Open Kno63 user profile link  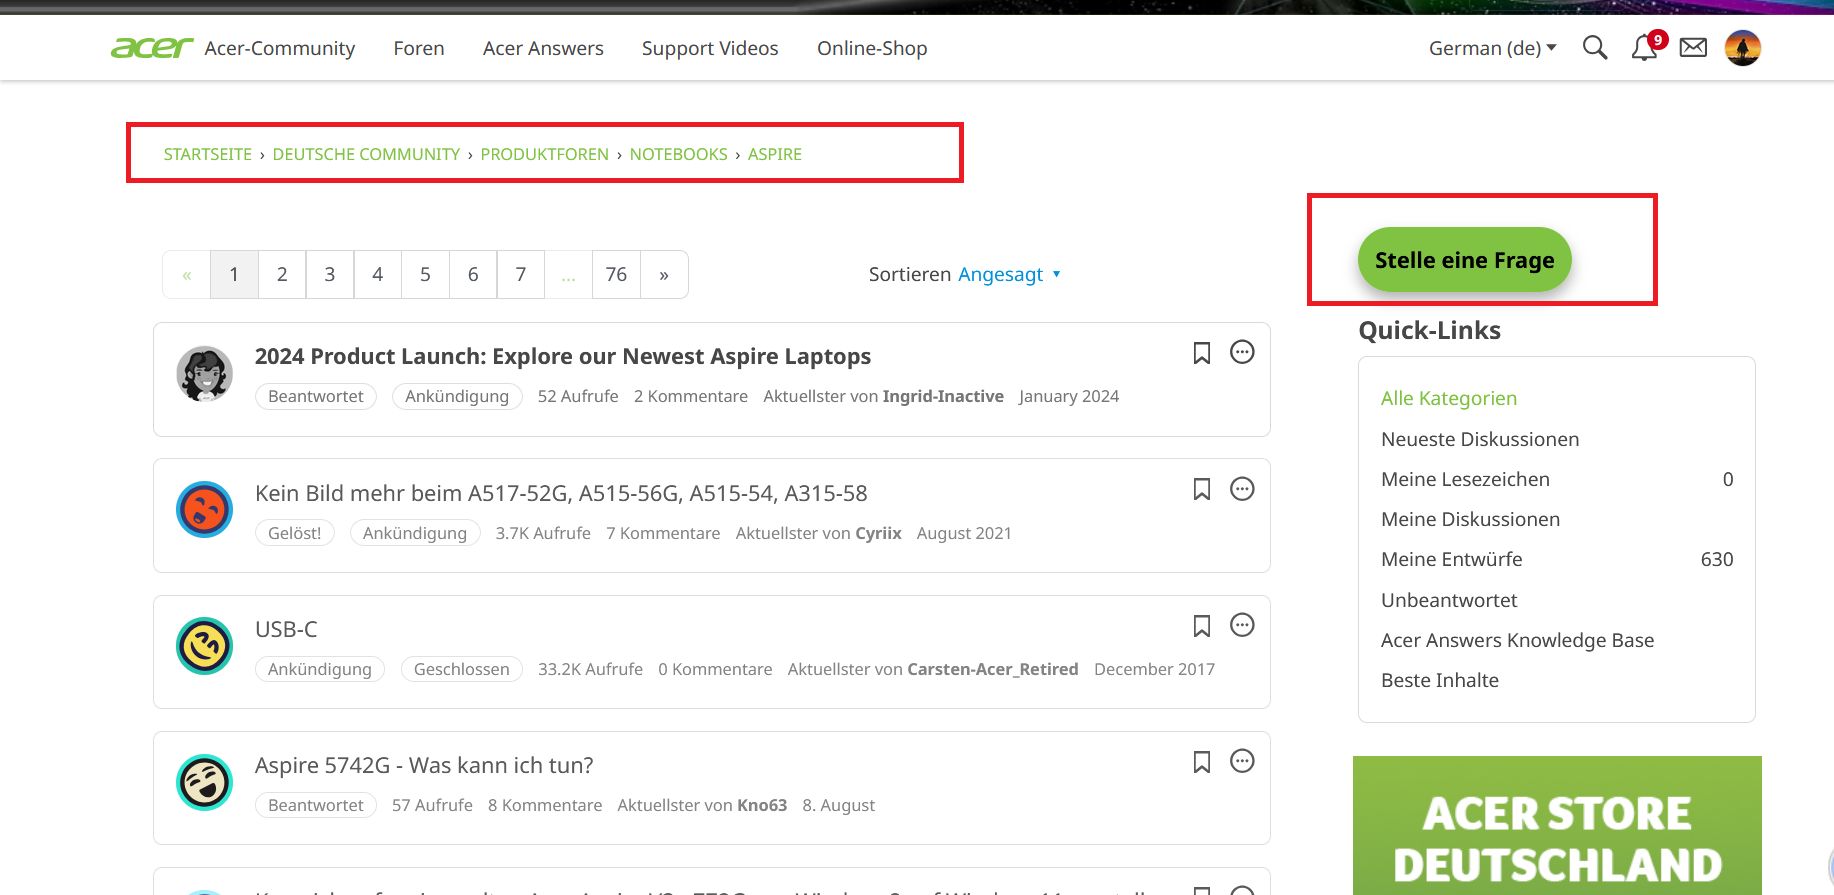coord(762,805)
